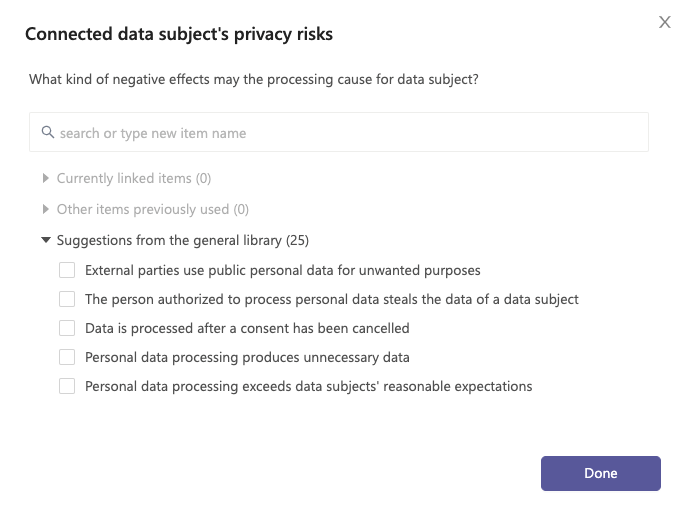Viewport: 685px width, 510px height.
Task: Tick the authorized person steals data checkbox
Action: (67, 299)
